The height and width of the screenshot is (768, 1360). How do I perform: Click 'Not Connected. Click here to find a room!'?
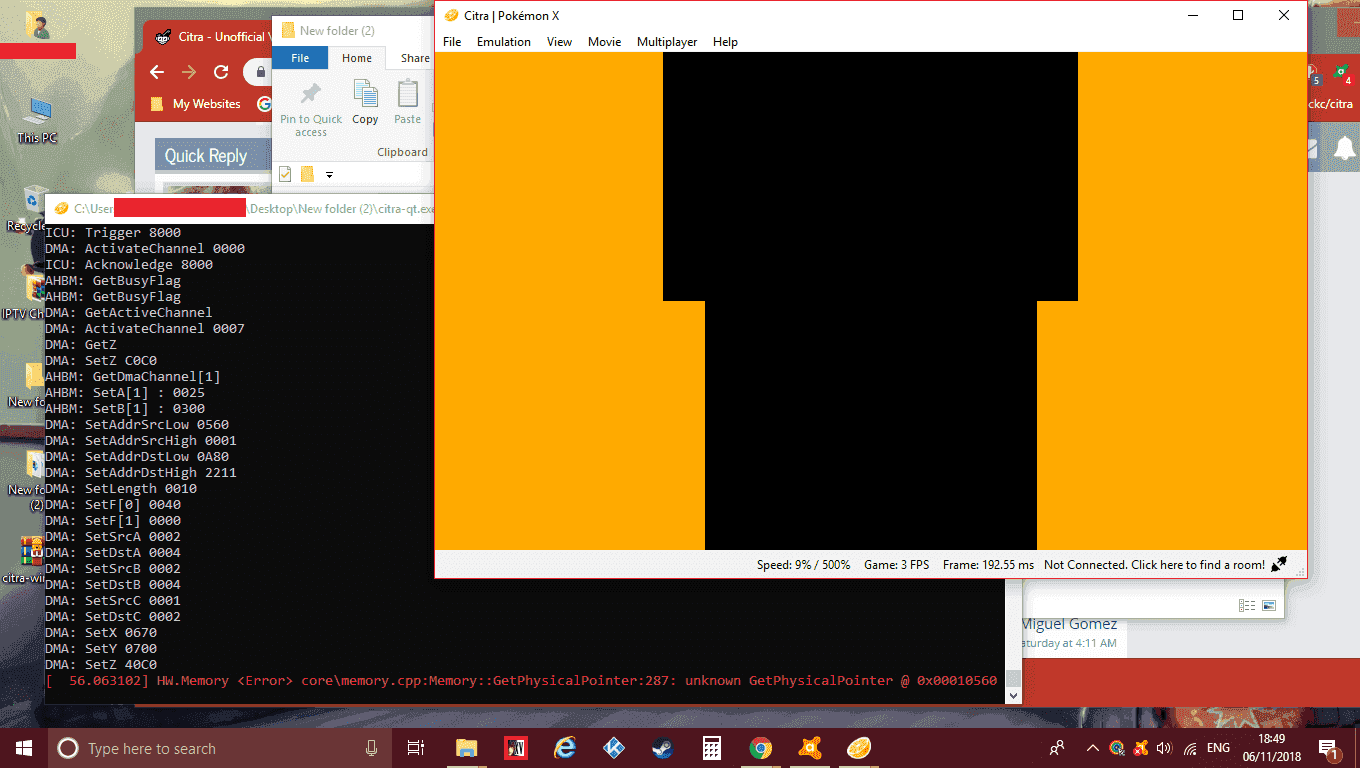click(x=1154, y=565)
